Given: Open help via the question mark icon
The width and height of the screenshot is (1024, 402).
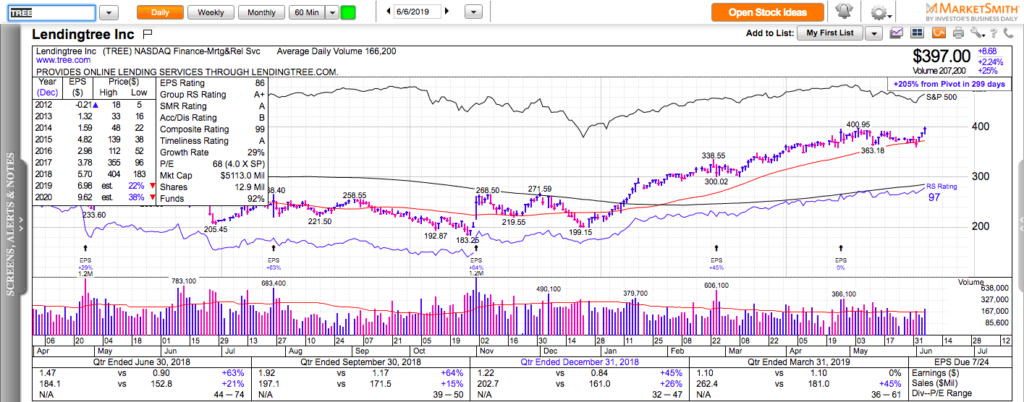Looking at the screenshot, I should [x=993, y=33].
